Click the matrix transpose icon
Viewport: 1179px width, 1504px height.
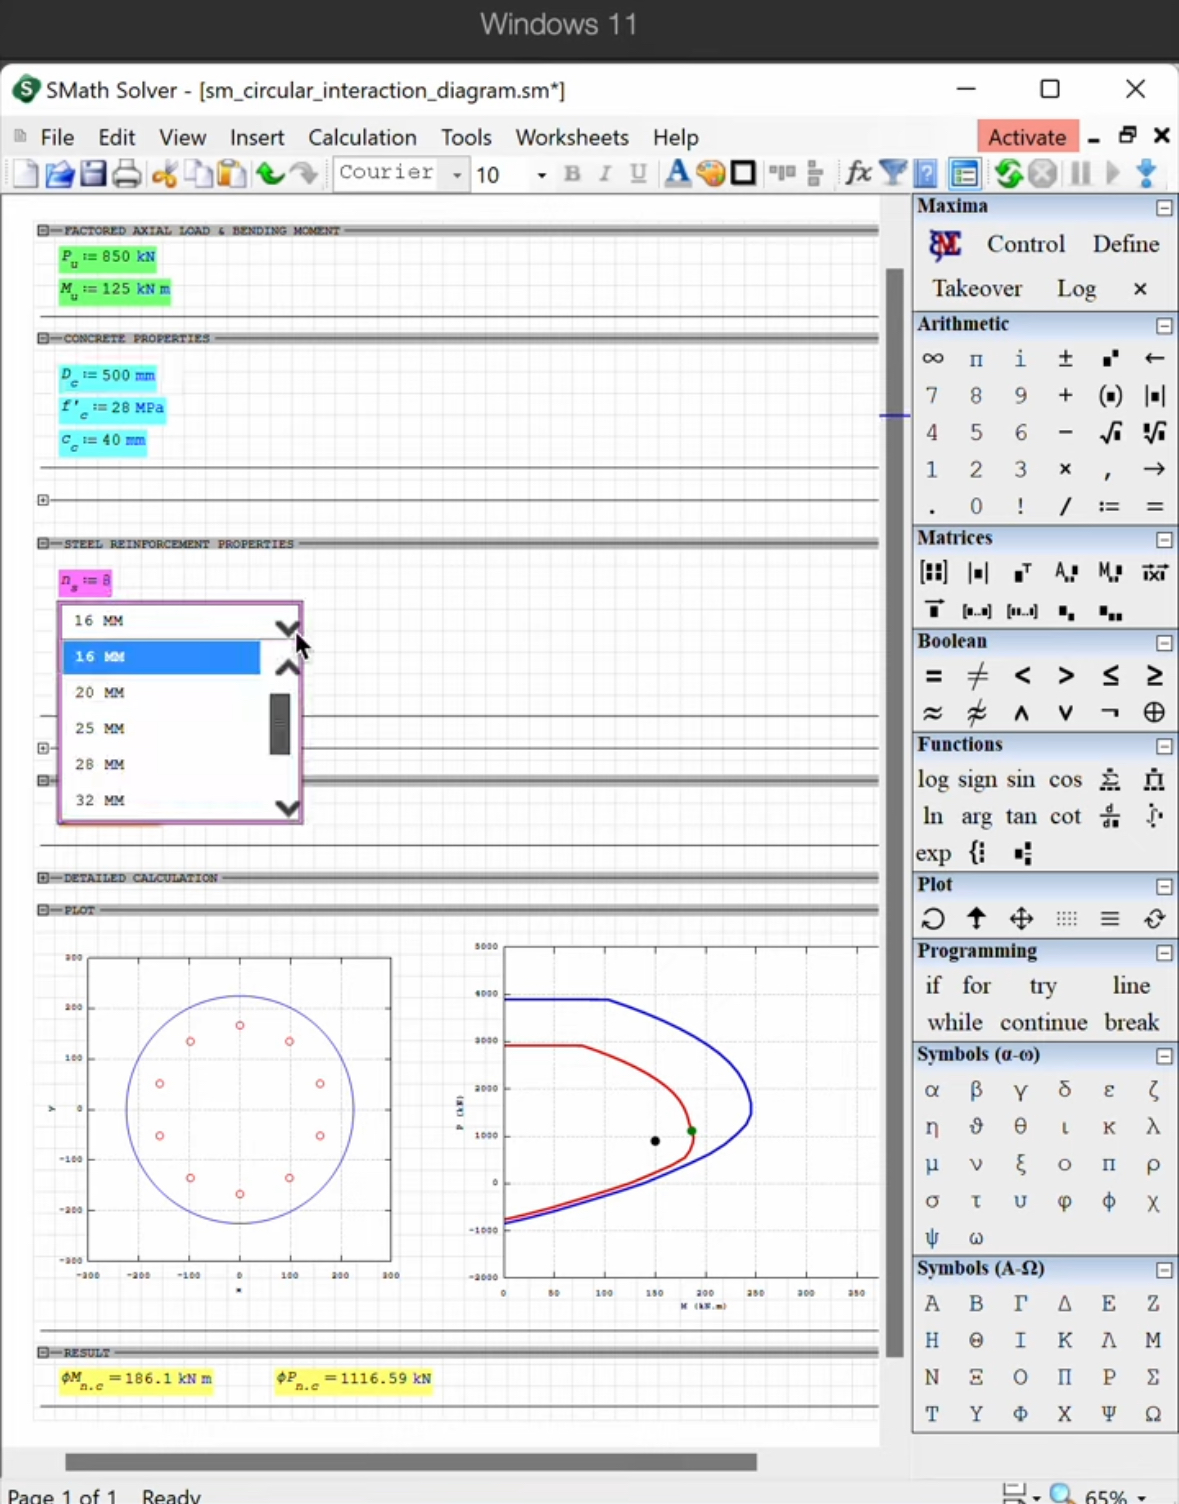tap(1022, 573)
